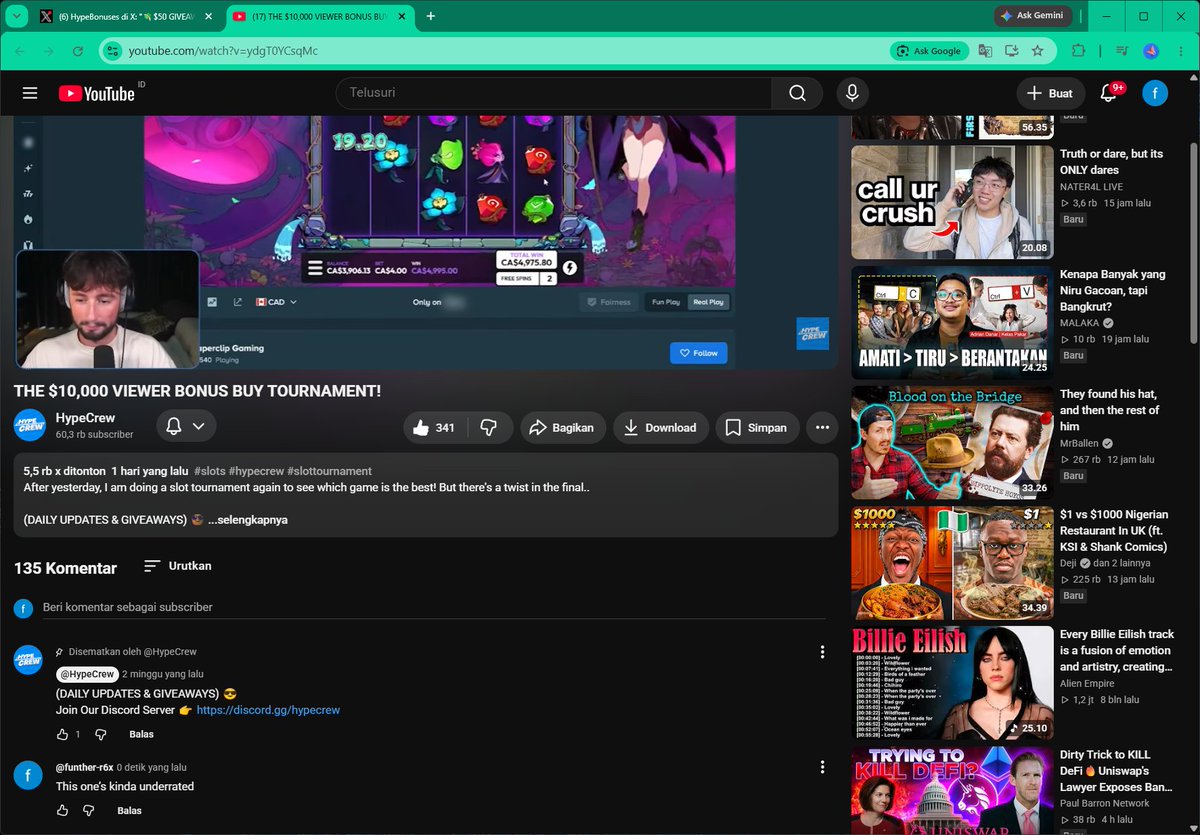
Task: Open the $1000 vs $1 restaurant thumbnail
Action: click(952, 563)
